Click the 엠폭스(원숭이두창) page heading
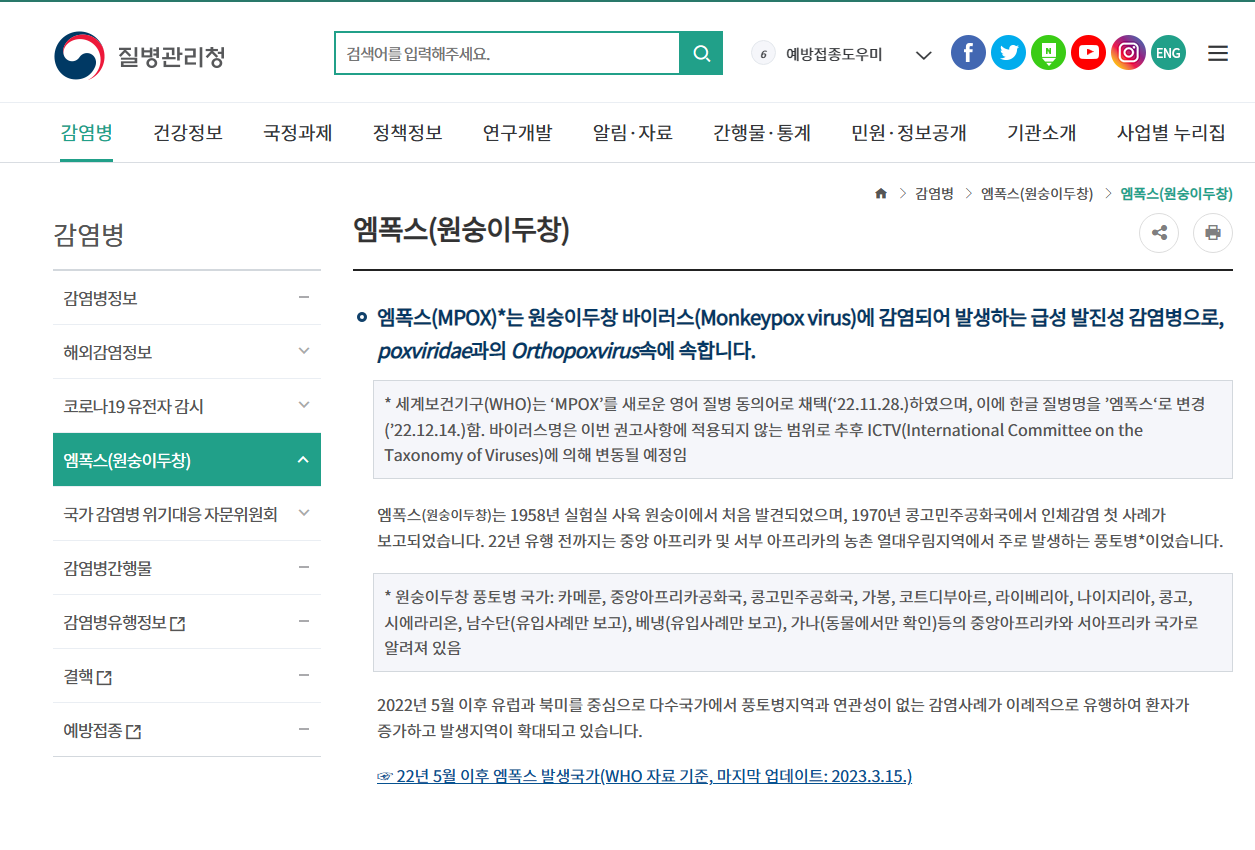Screen dimensions: 1255x850 pyautogui.click(x=461, y=230)
